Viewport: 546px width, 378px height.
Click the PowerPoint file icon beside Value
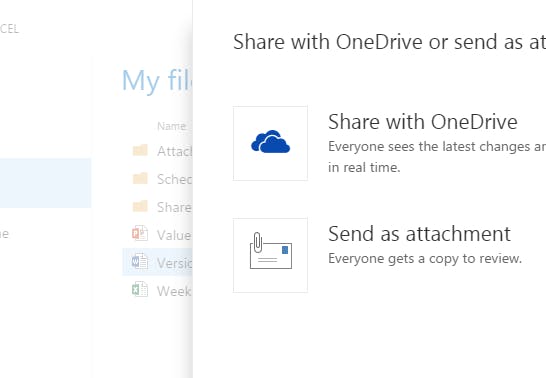tap(140, 234)
